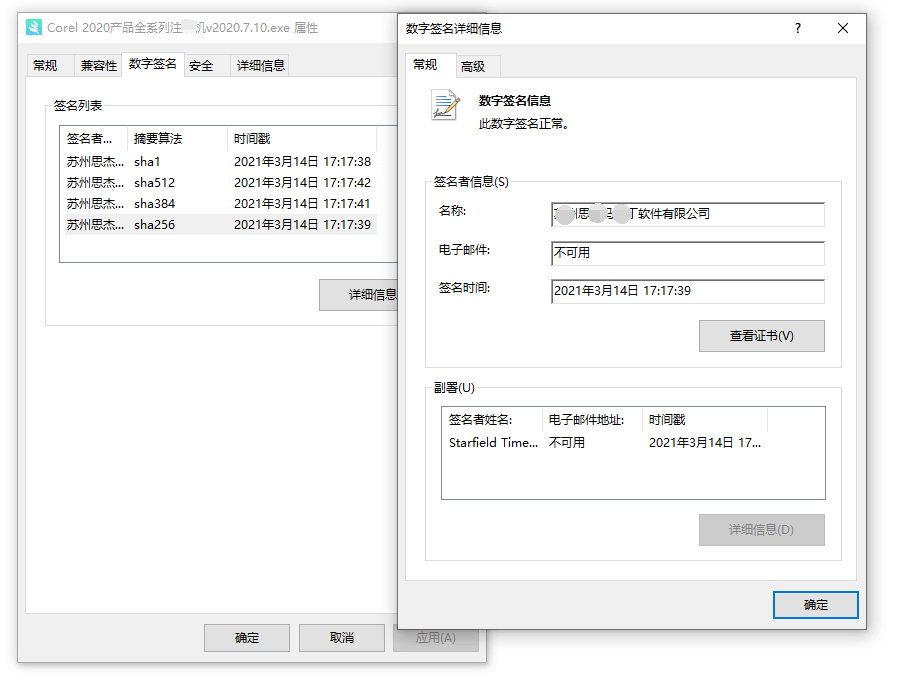Viewport: 901px width, 674px height.
Task: Select the sha256 signature row
Action: pyautogui.click(x=221, y=225)
